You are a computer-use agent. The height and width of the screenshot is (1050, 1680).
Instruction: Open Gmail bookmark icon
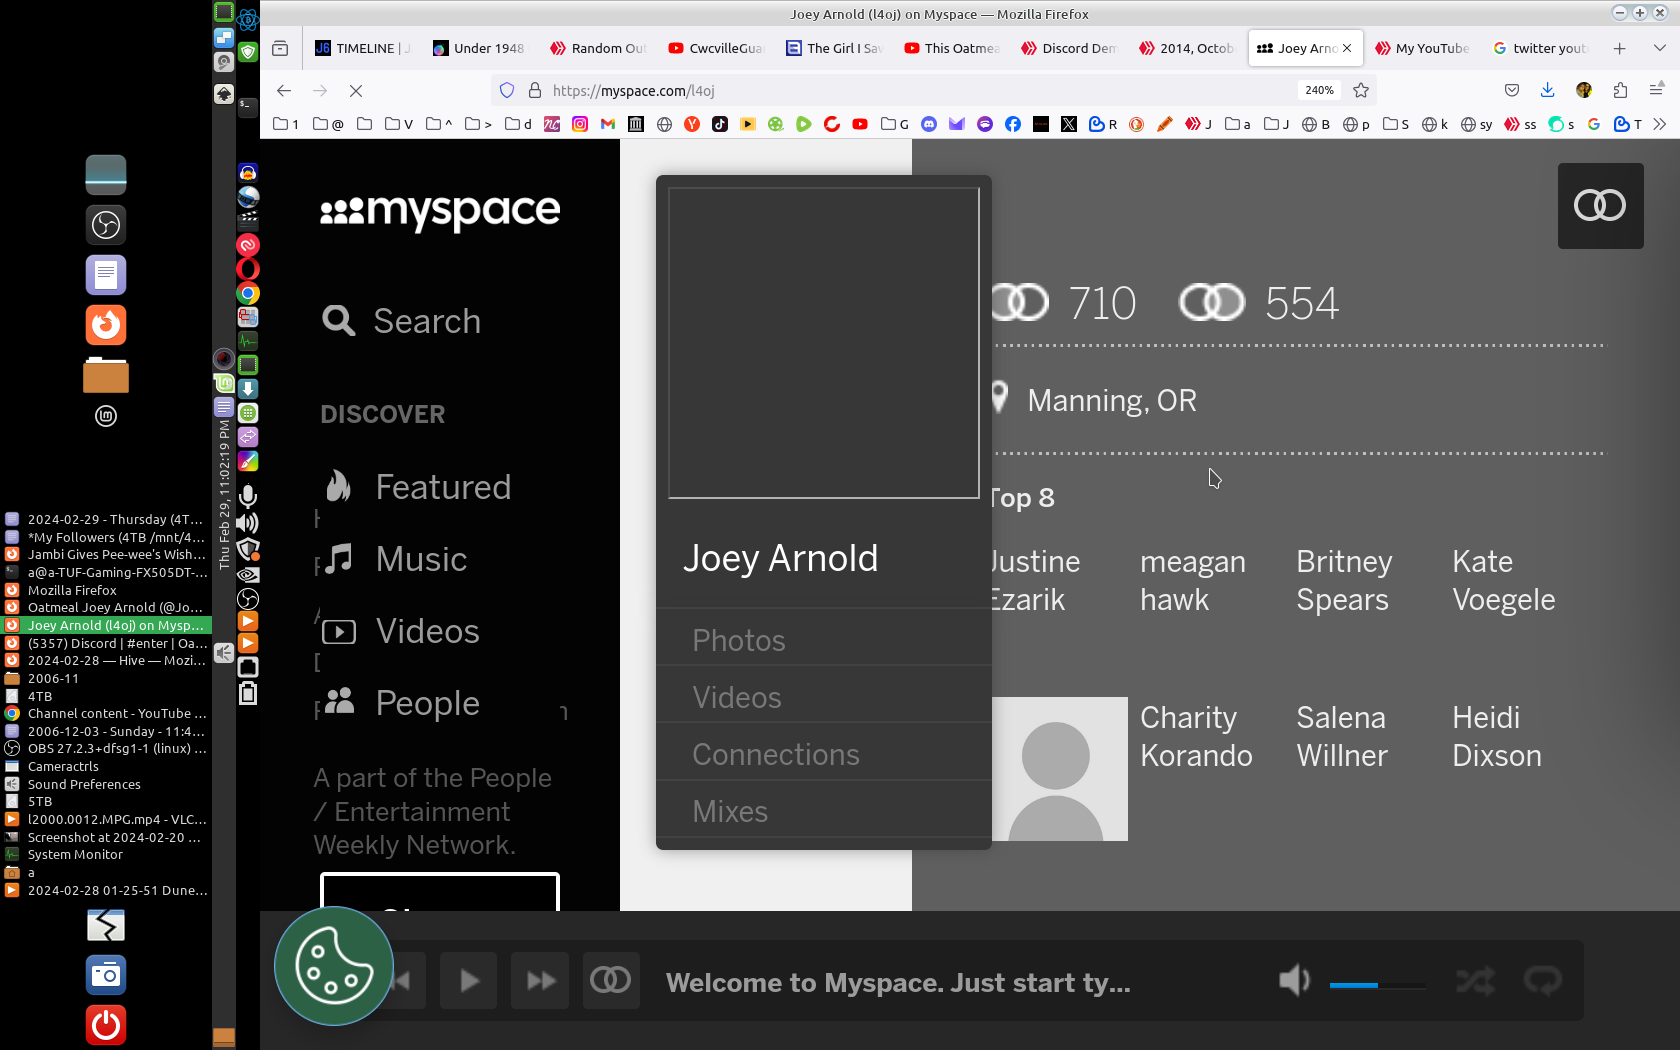point(608,124)
